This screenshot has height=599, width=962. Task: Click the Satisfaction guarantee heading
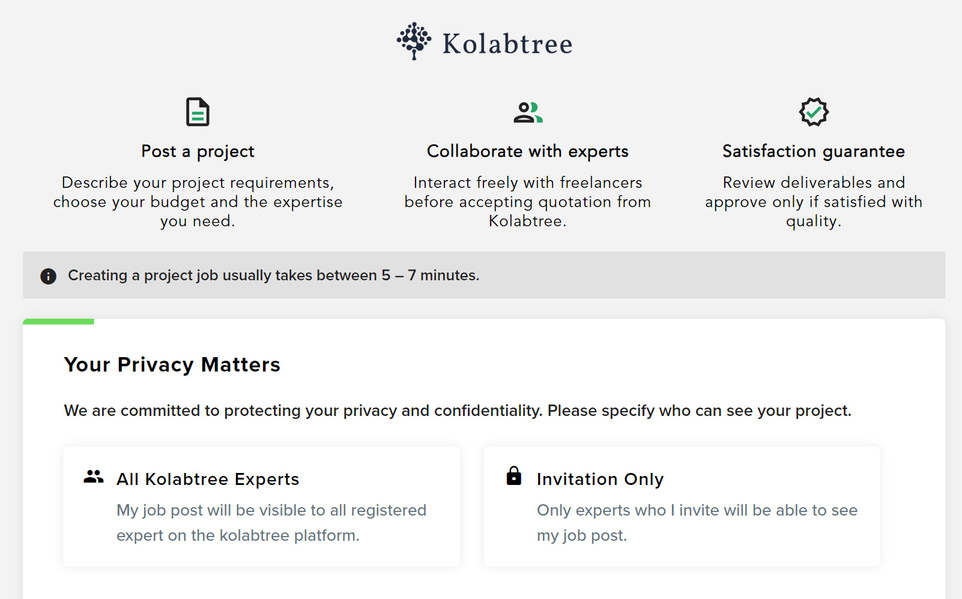pos(814,152)
